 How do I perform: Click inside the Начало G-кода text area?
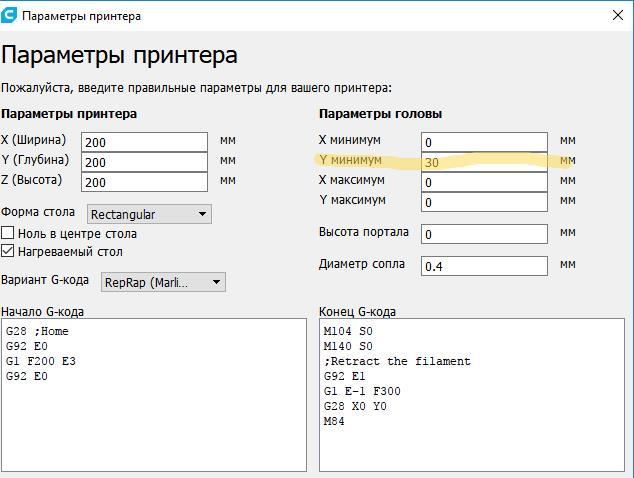[154, 395]
